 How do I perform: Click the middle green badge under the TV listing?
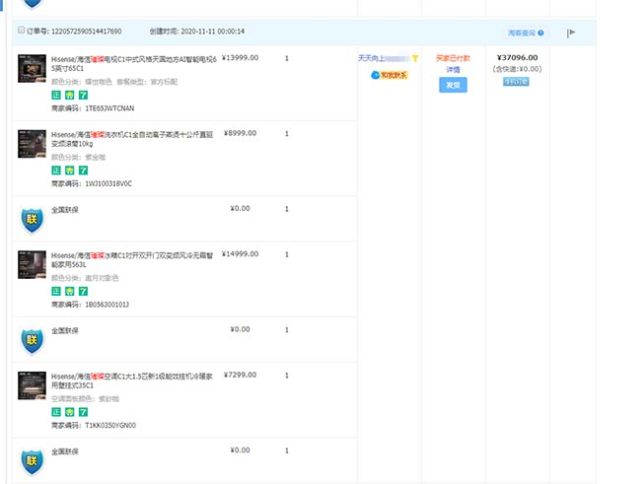click(70, 95)
